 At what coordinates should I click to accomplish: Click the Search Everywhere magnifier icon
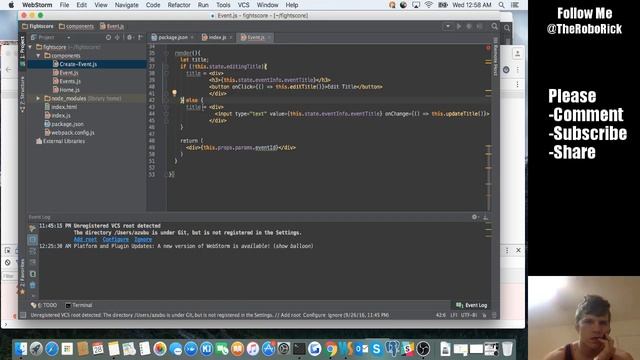click(x=494, y=26)
